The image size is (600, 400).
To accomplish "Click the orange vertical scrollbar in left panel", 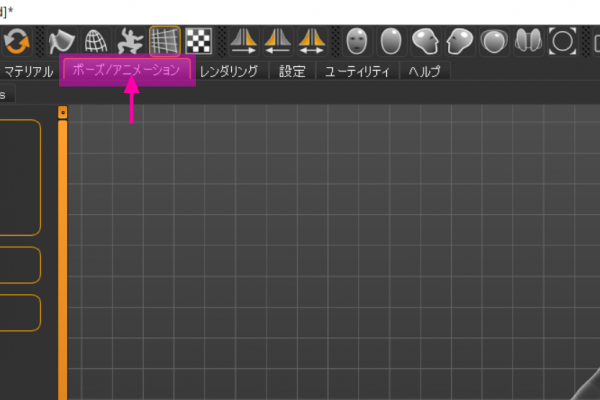I will 62,260.
